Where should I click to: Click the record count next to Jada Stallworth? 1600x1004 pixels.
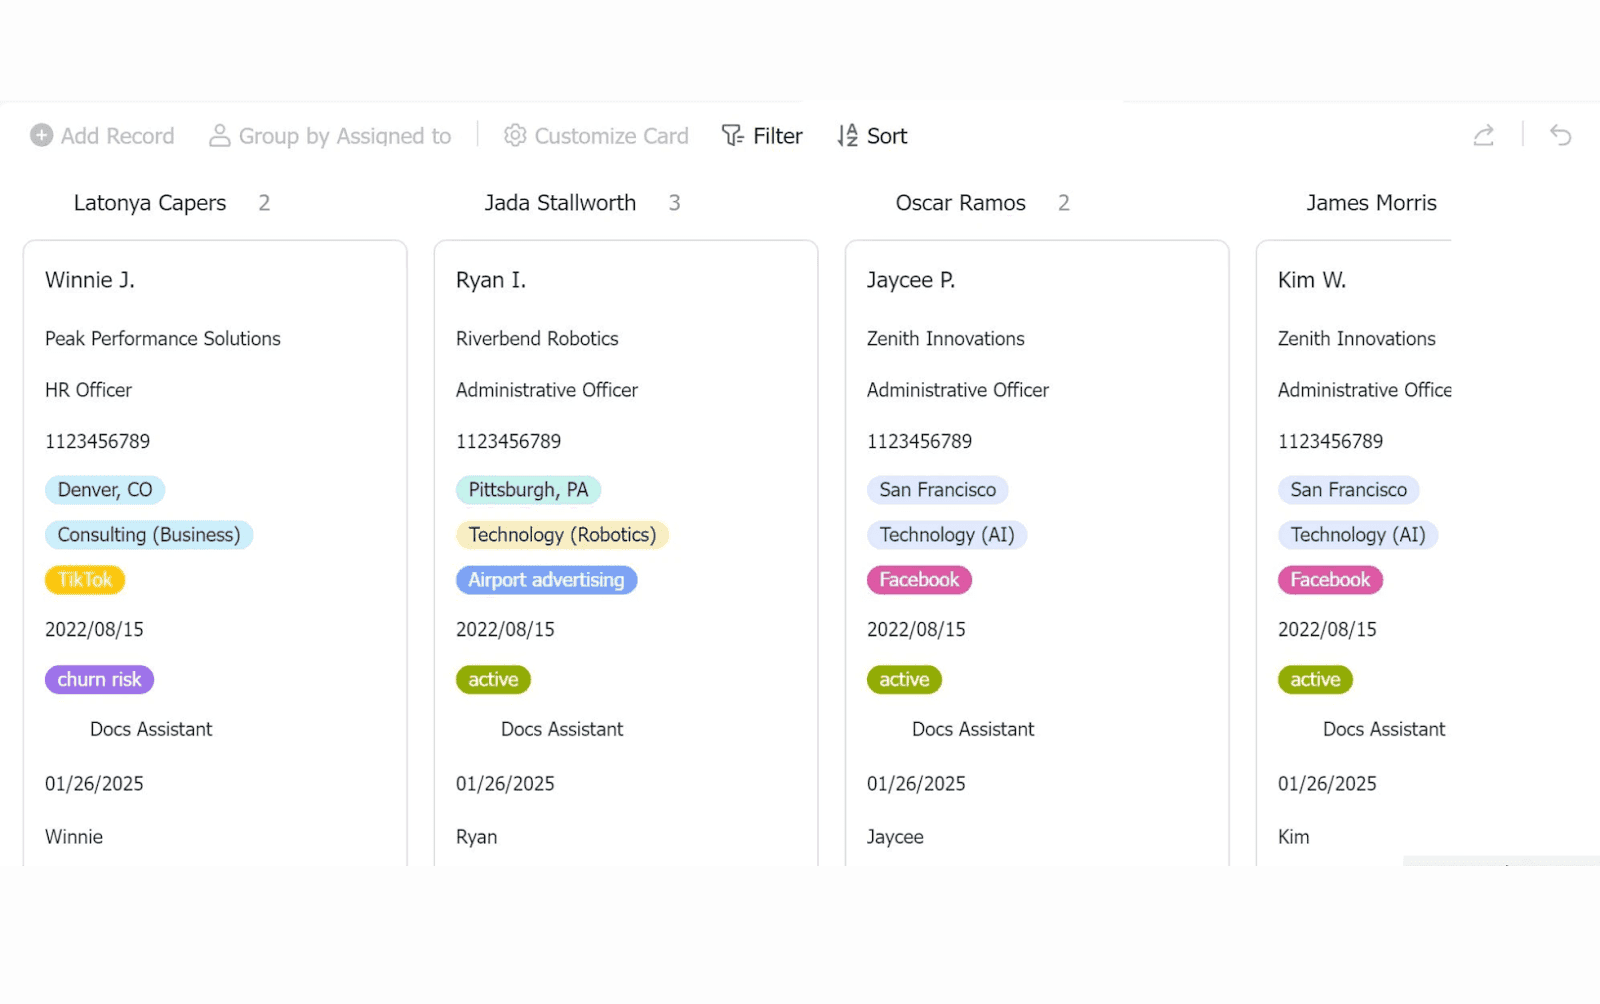coord(675,203)
